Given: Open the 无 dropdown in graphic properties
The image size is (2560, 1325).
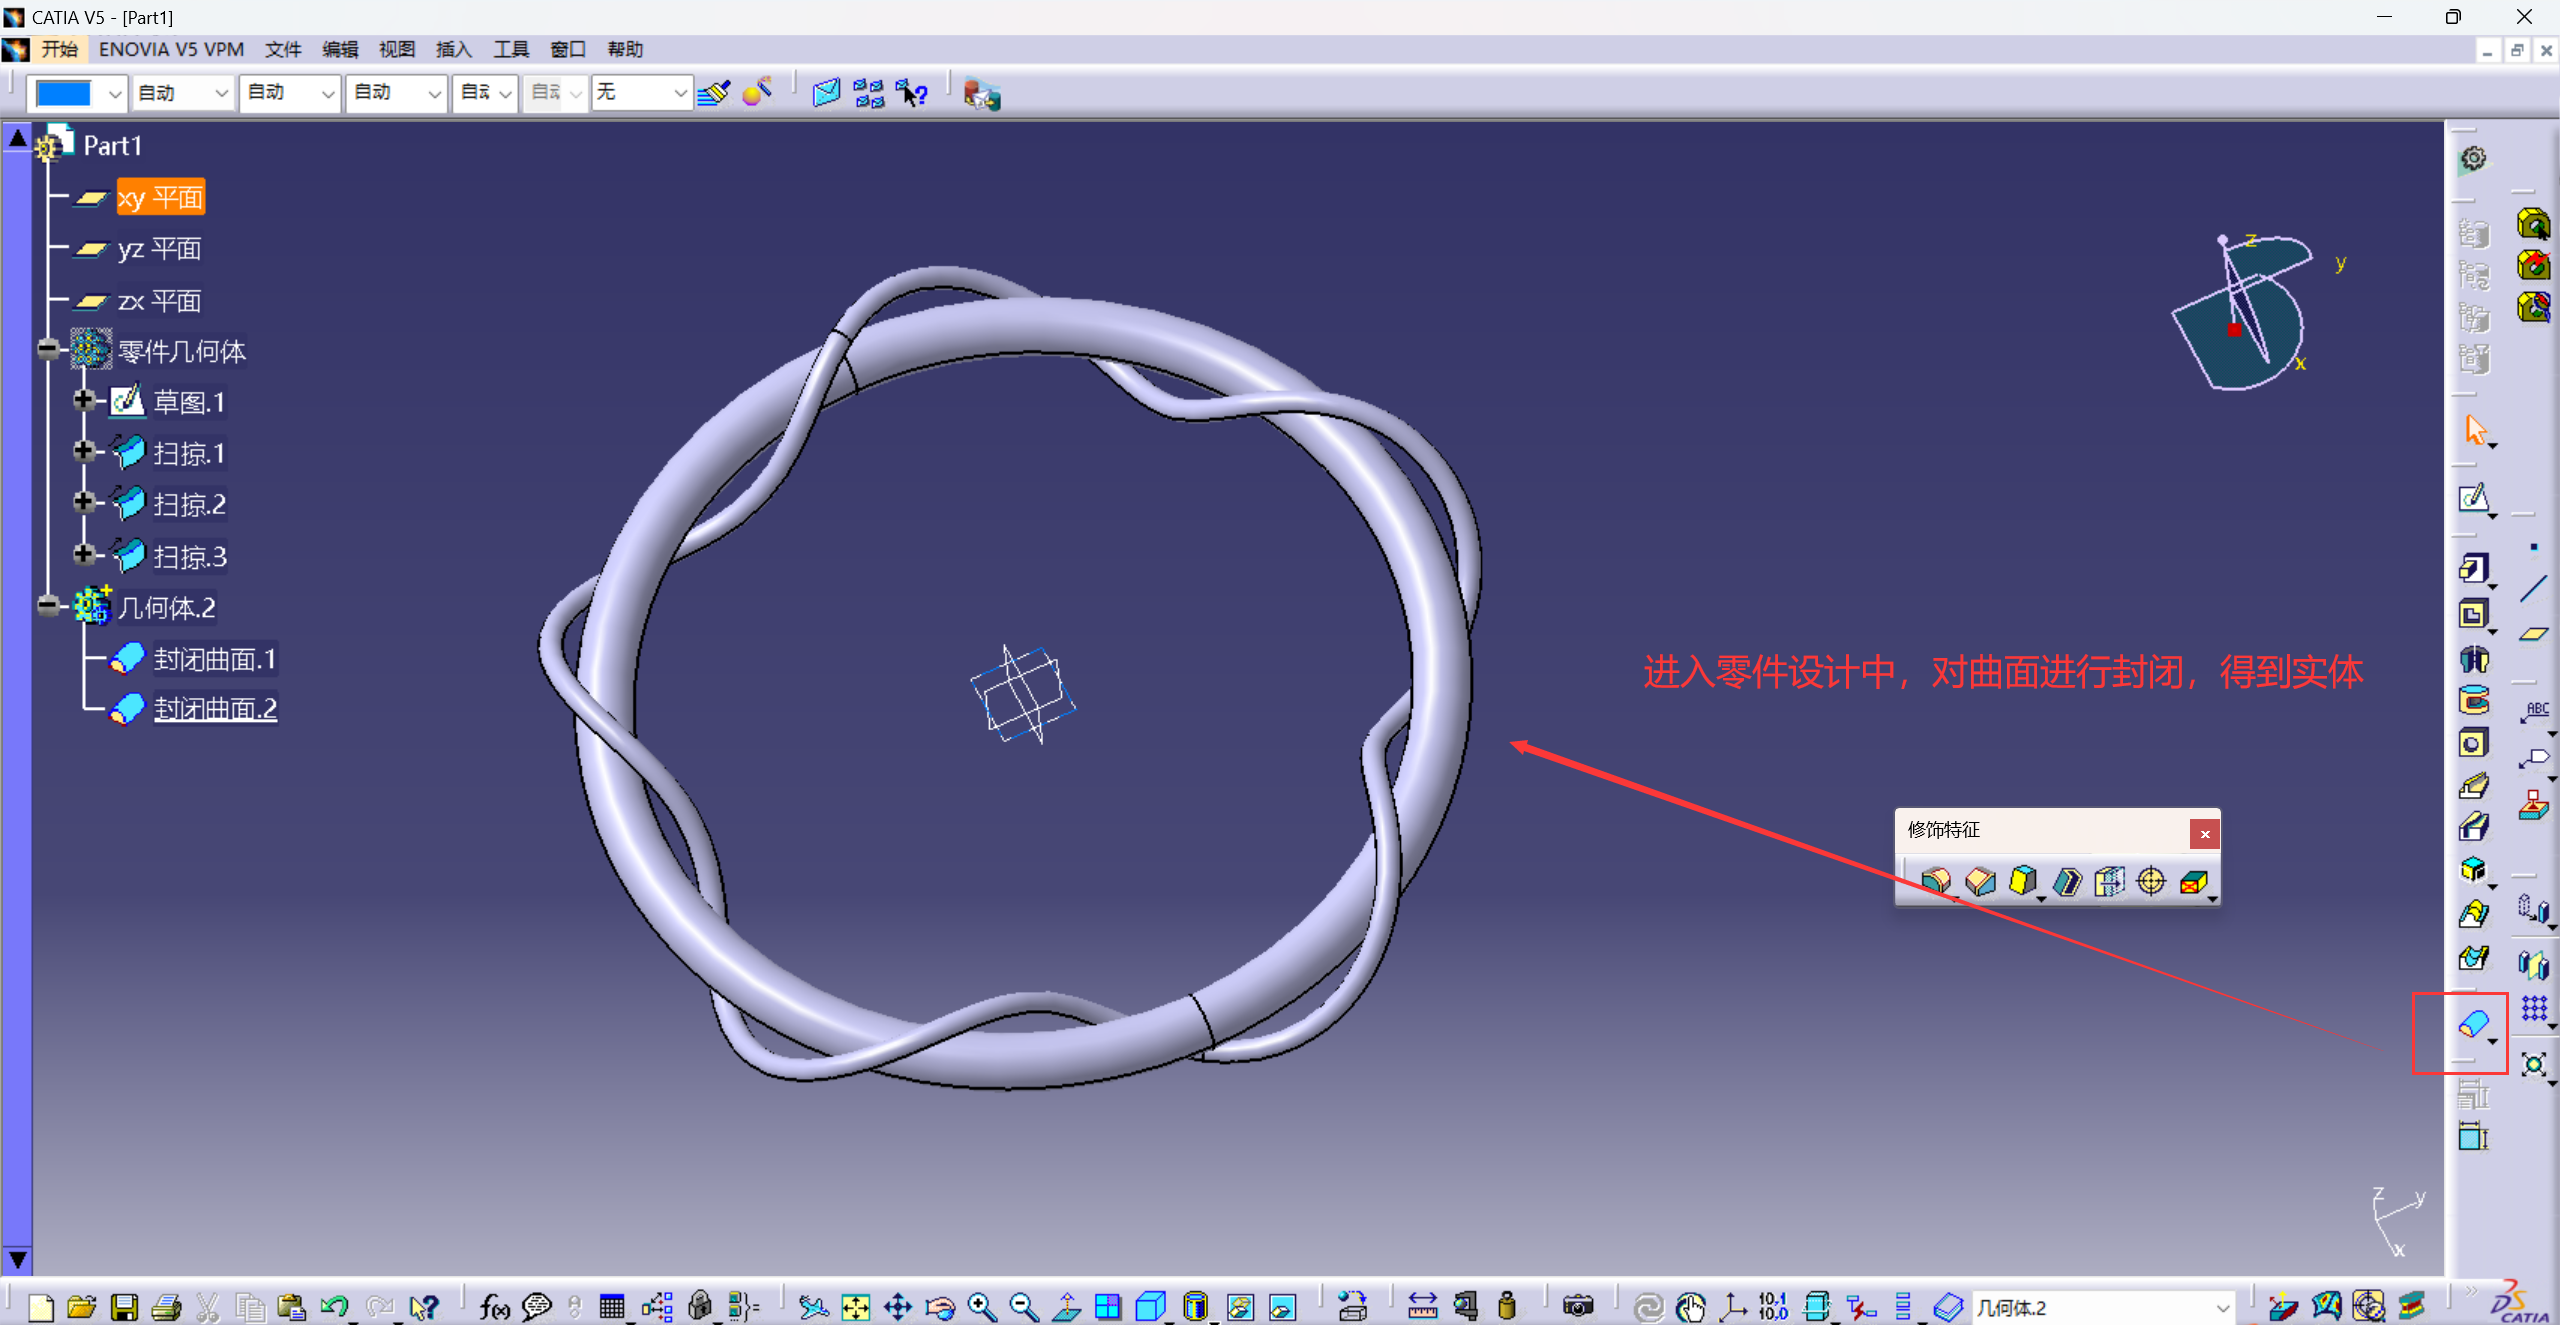Looking at the screenshot, I should pos(641,93).
